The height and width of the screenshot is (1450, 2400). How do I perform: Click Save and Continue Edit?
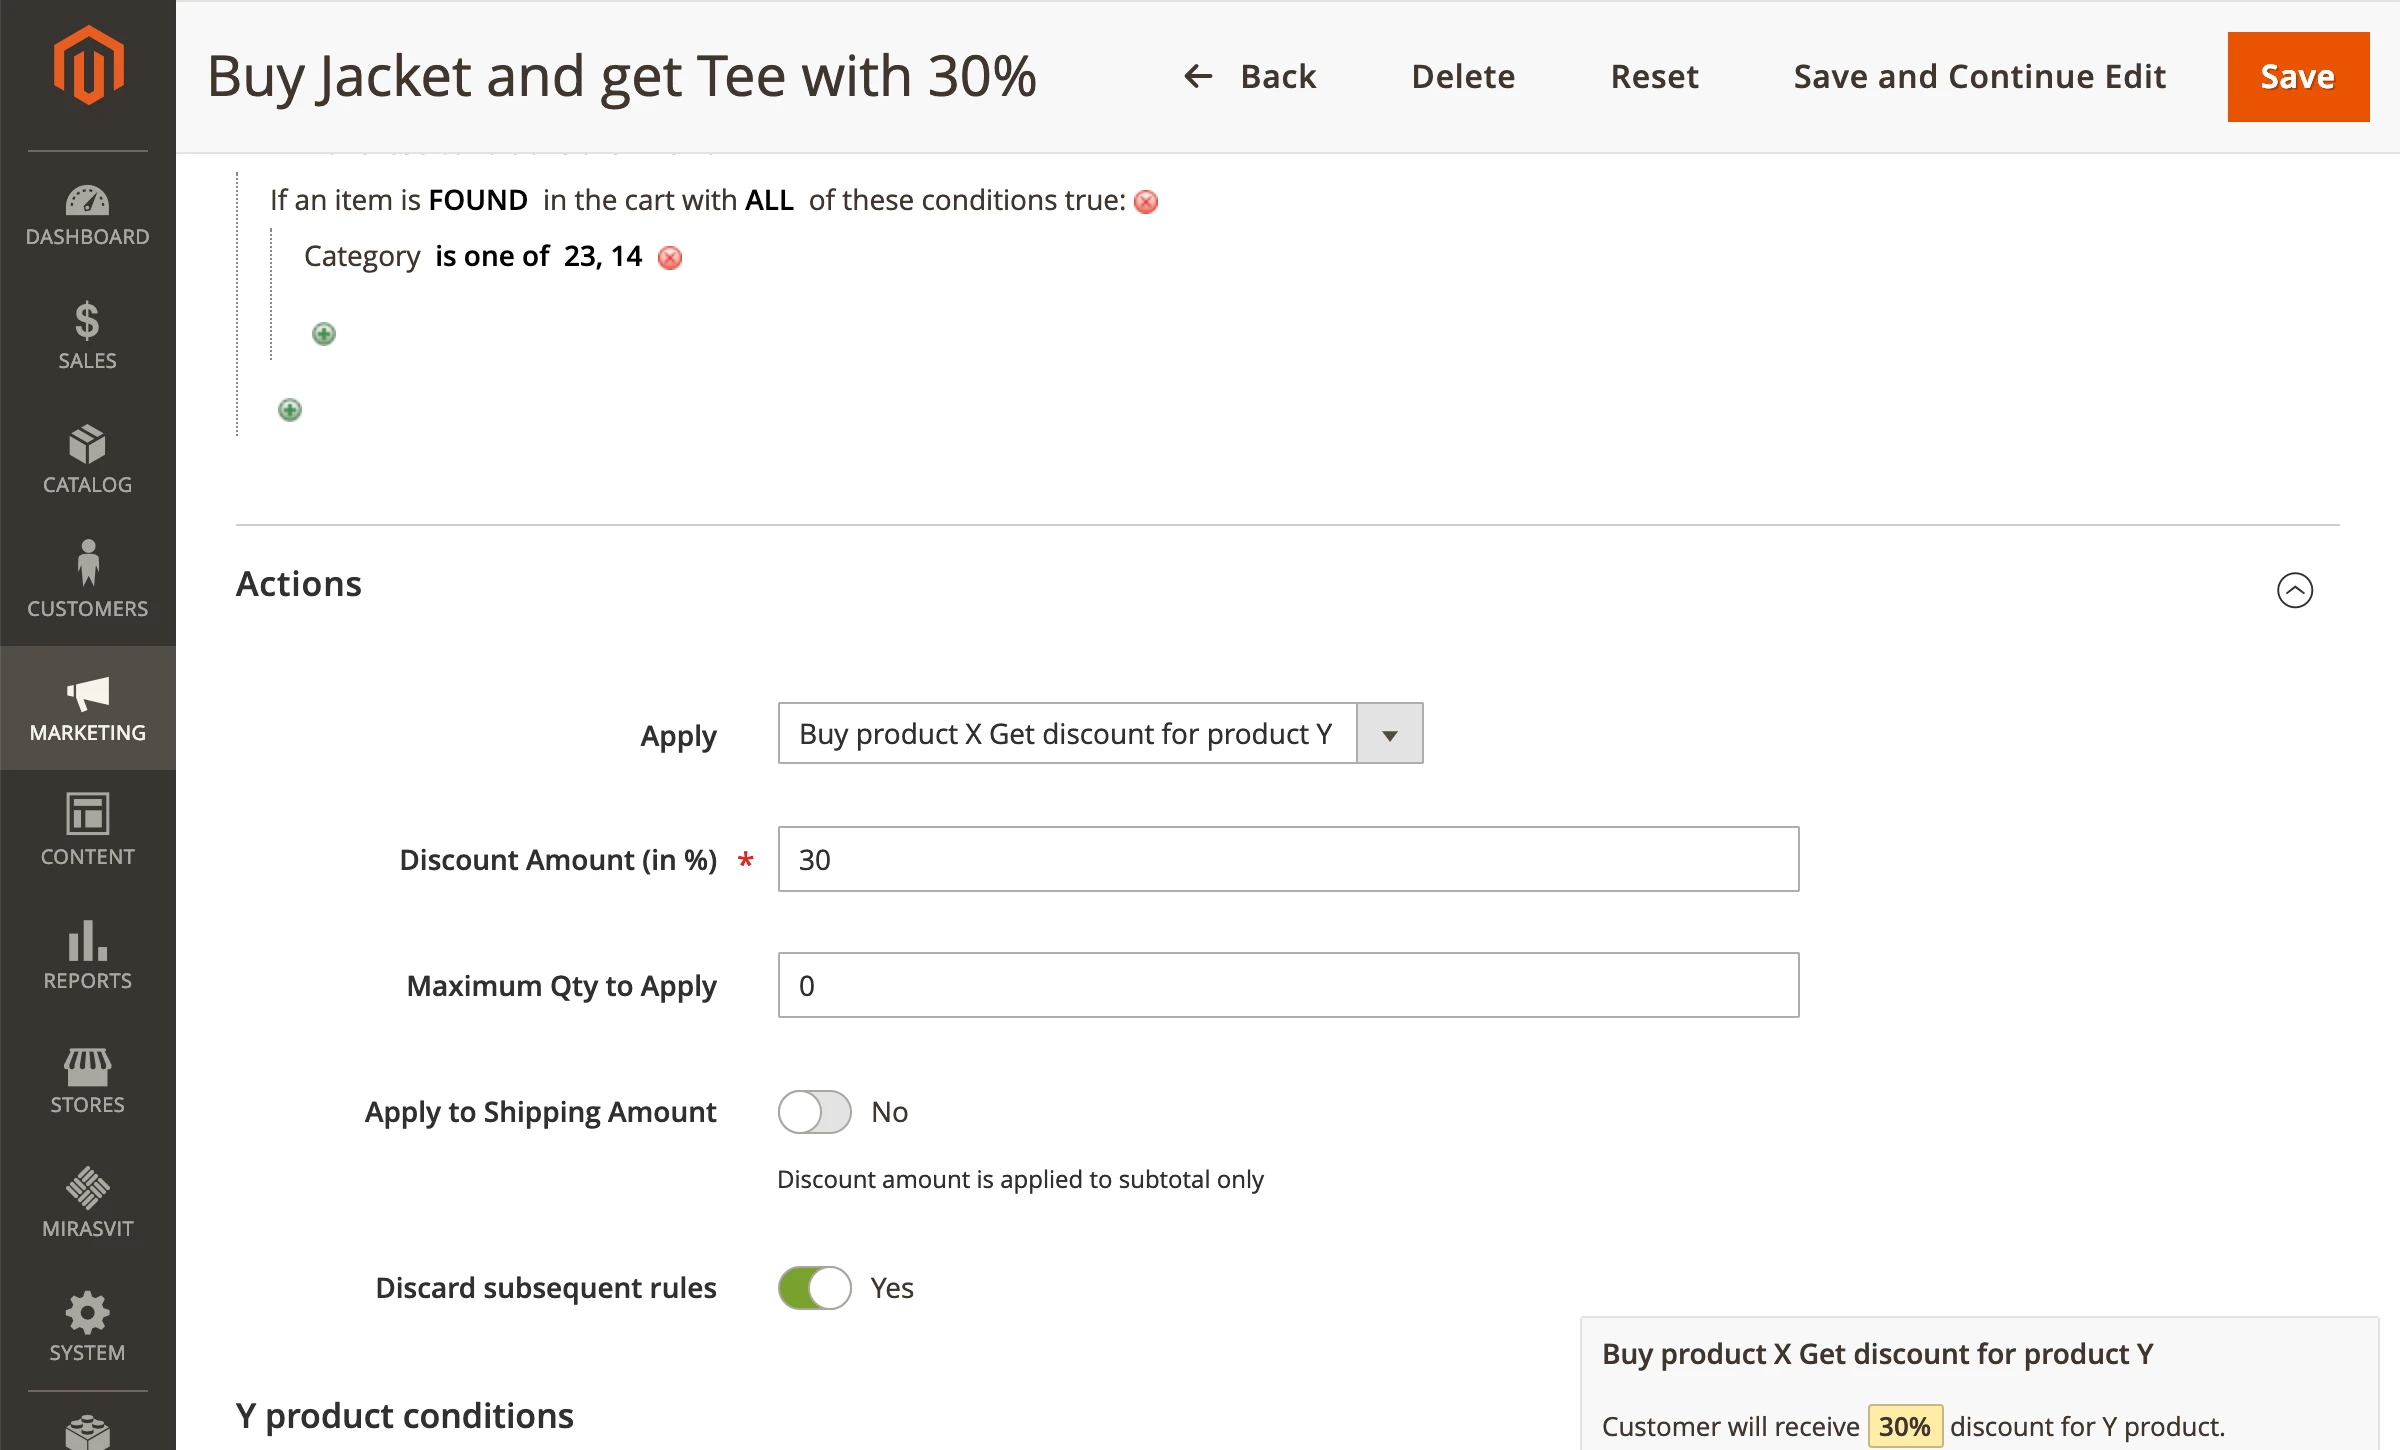pos(1979,77)
